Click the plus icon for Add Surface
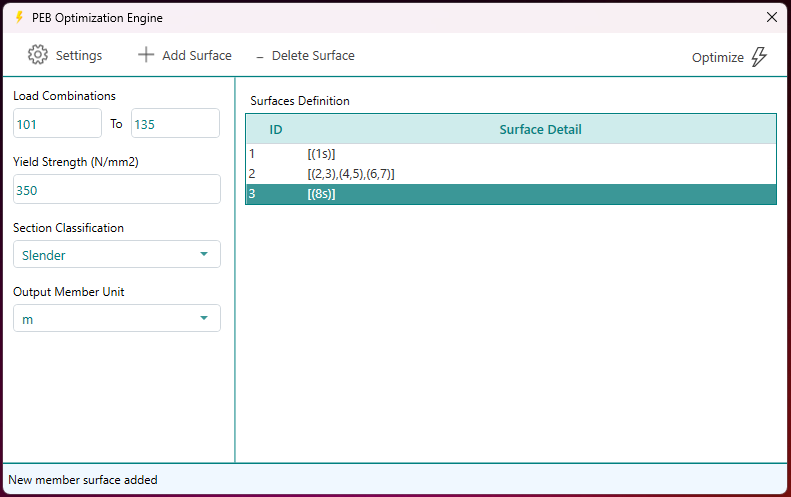This screenshot has width=791, height=497. [146, 55]
